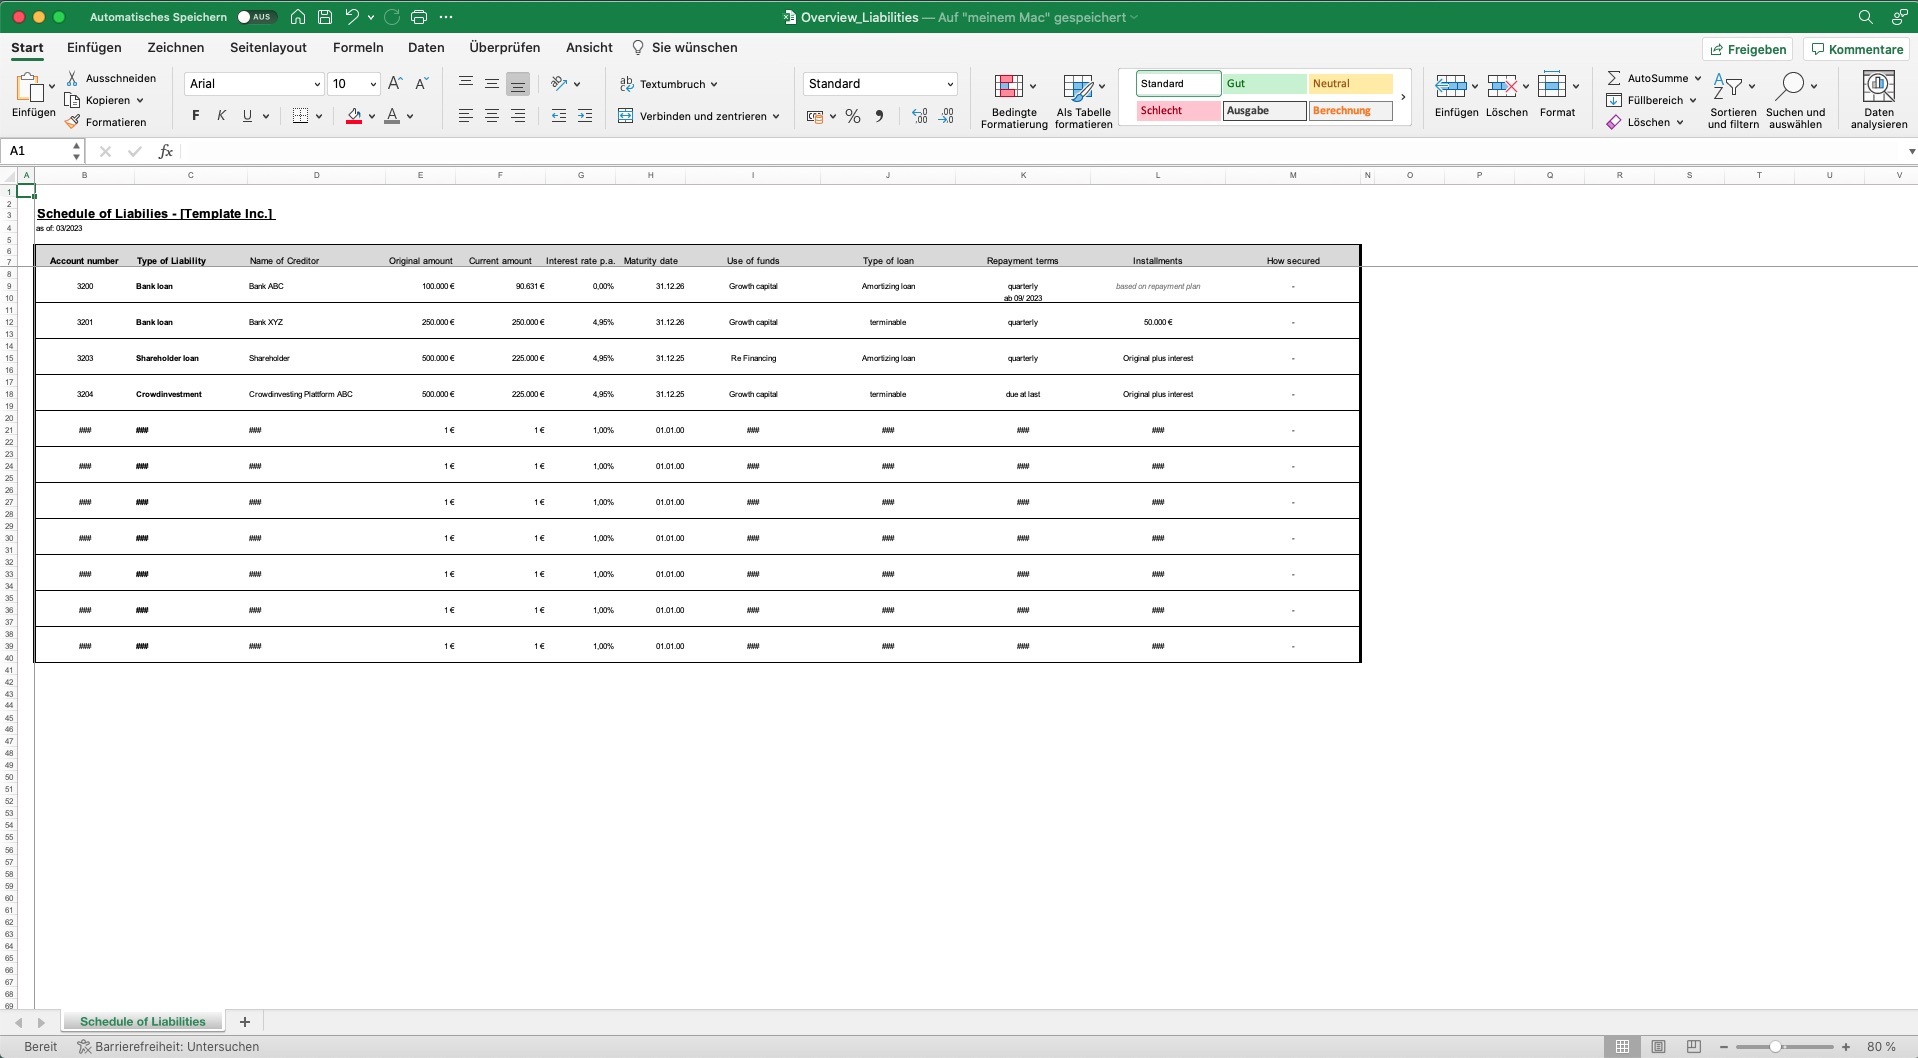Viewport: 1918px width, 1058px height.
Task: Open the Seitenlayout ribbon tab
Action: 268,47
